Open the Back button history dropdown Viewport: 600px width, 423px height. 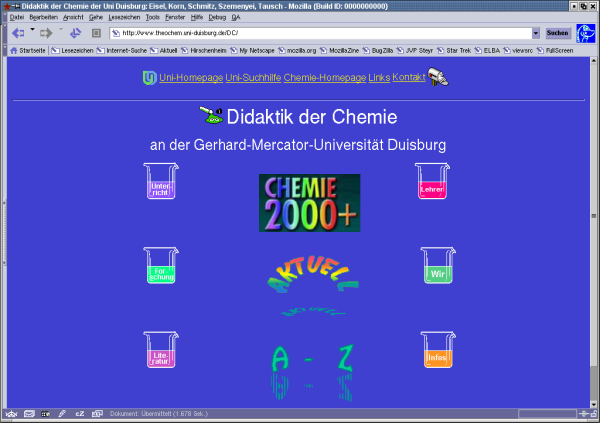click(x=32, y=29)
